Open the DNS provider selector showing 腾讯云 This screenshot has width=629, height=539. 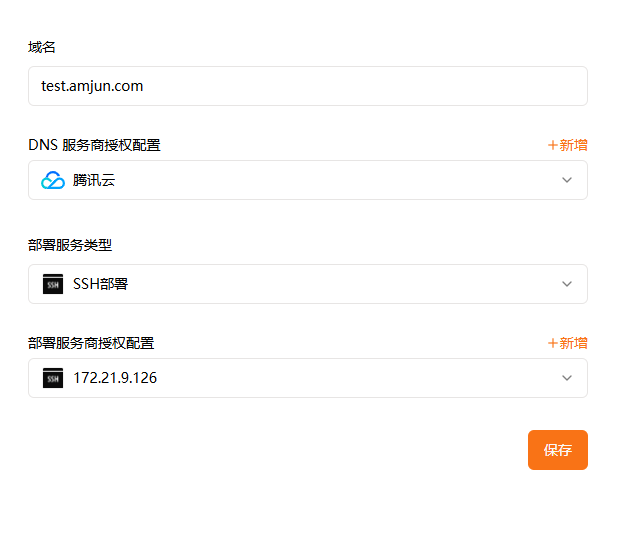(x=300, y=181)
